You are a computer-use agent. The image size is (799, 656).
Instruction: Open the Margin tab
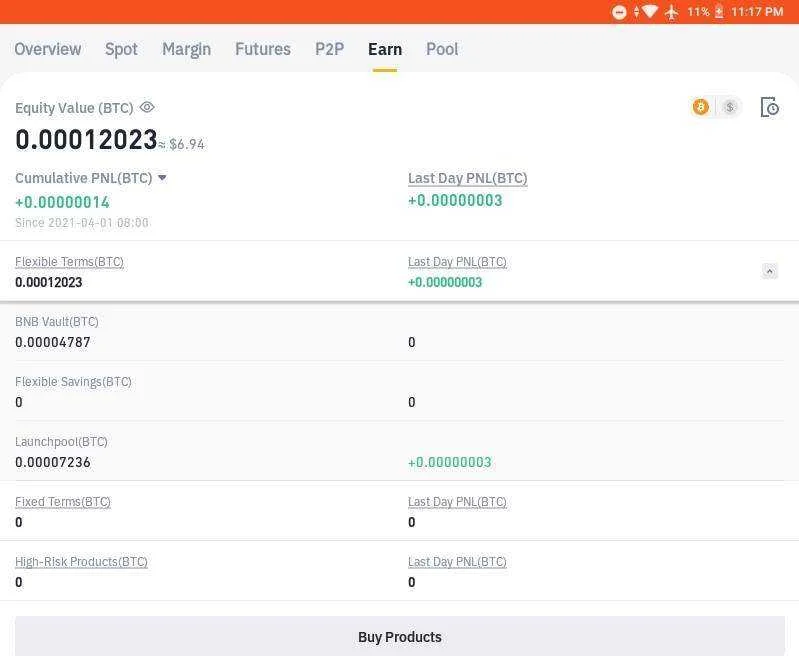187,49
